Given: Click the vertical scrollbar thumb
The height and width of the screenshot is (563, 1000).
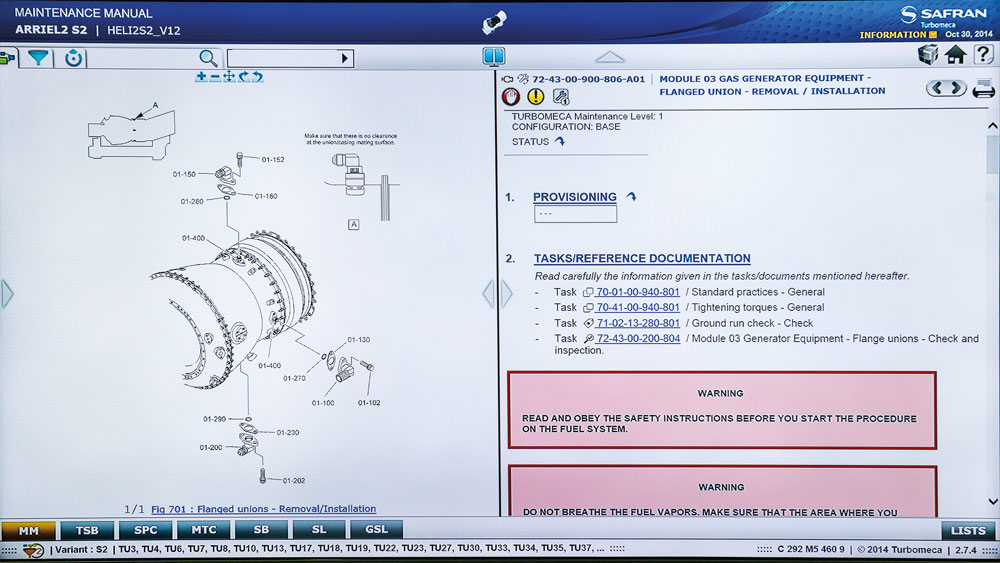Looking at the screenshot, I should [x=992, y=154].
